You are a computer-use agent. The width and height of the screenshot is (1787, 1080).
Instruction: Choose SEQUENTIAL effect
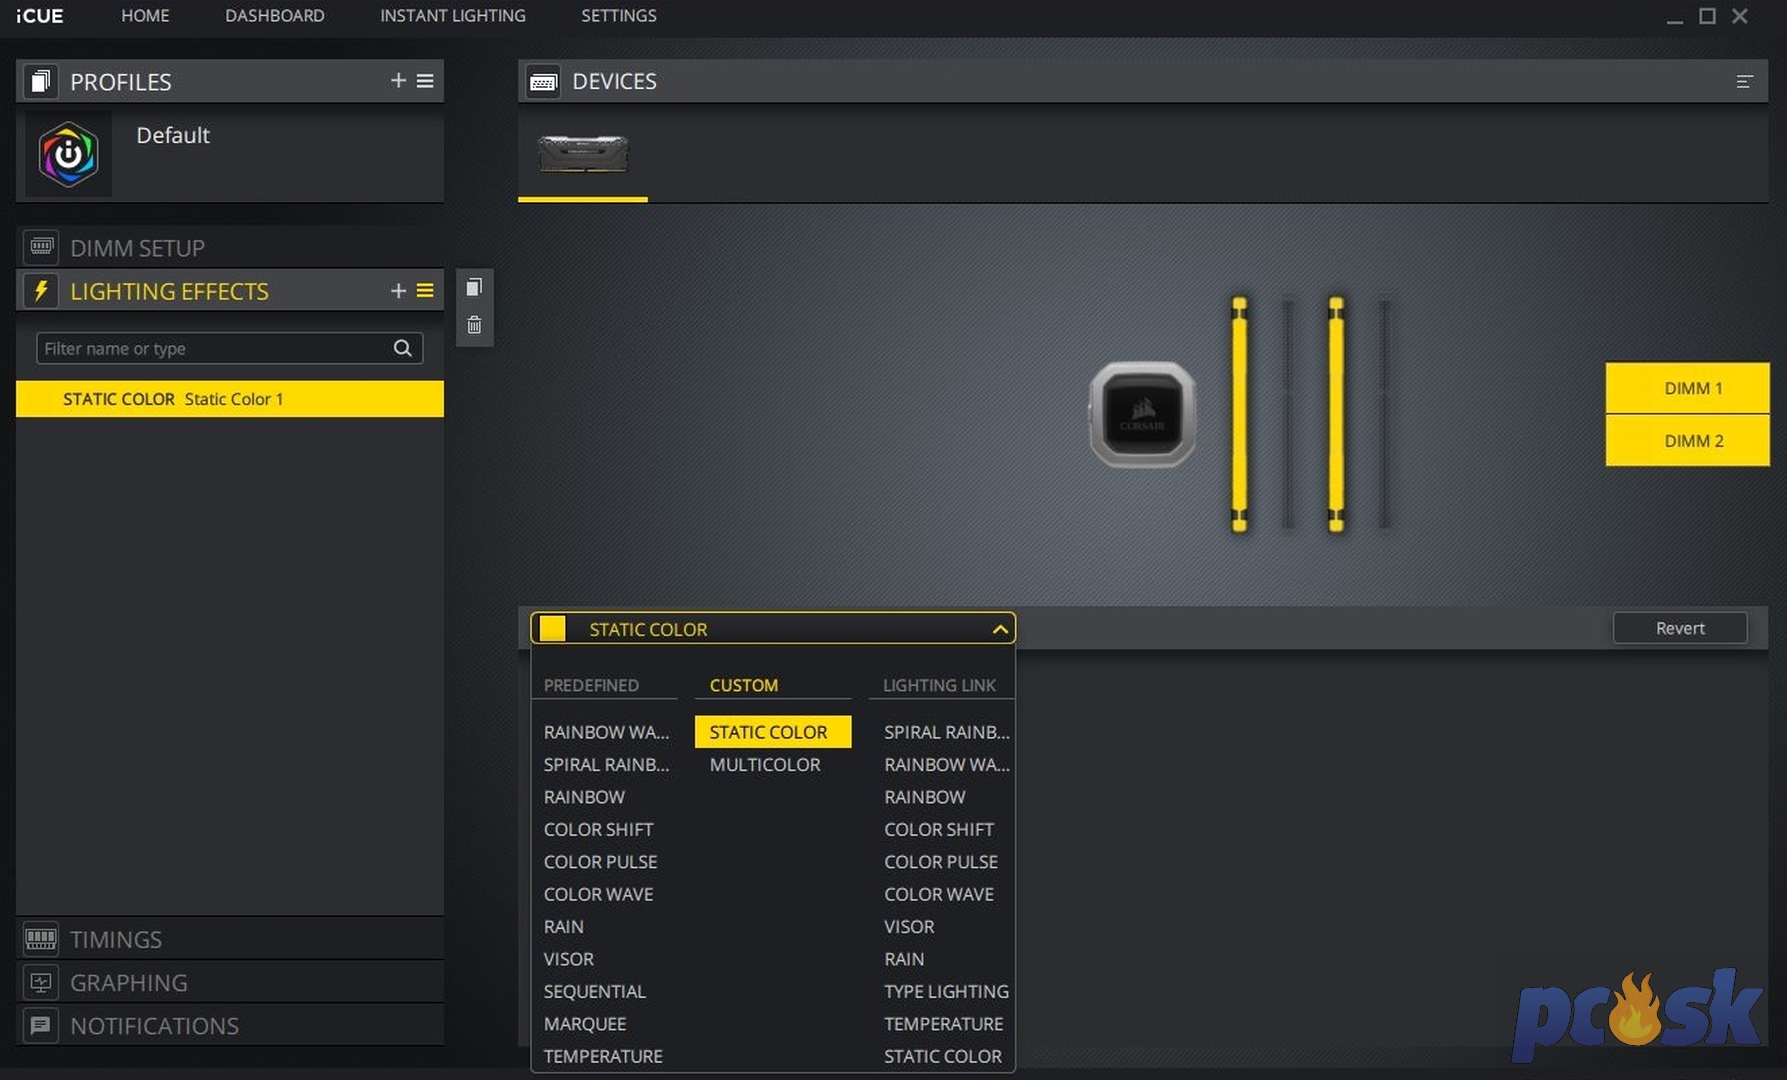coord(594,991)
